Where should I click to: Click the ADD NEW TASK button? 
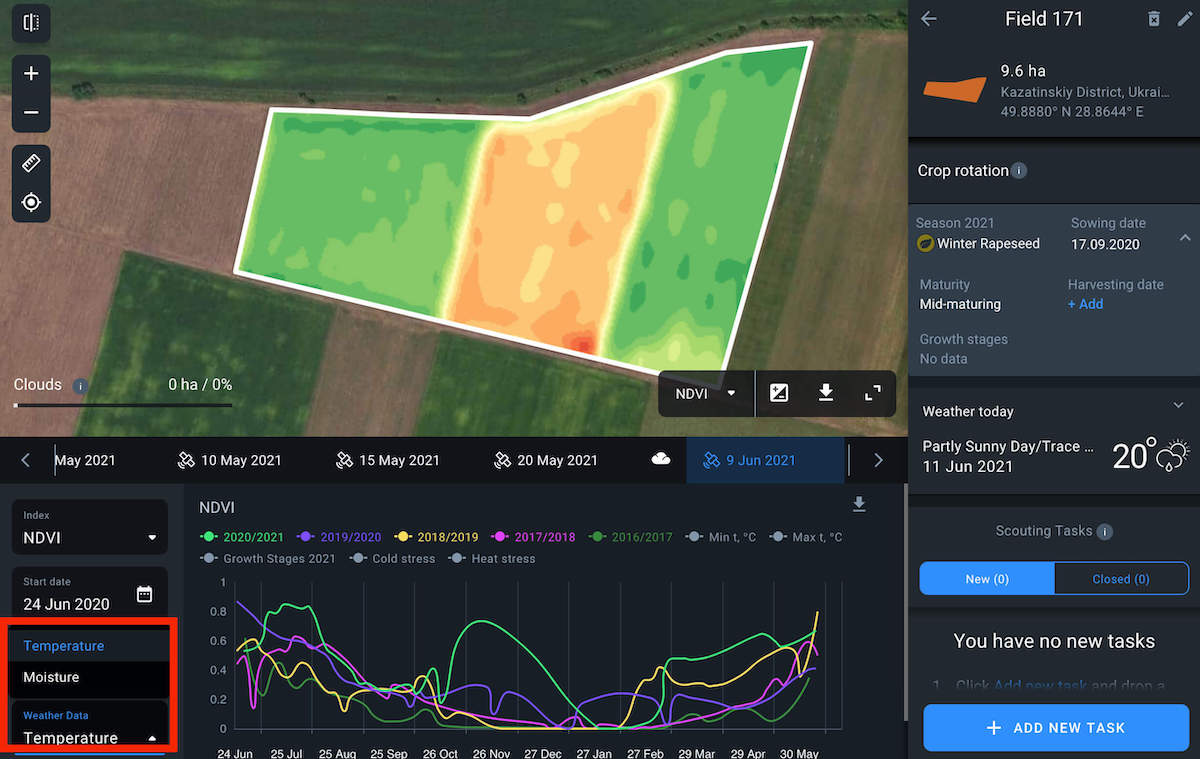tap(1055, 727)
